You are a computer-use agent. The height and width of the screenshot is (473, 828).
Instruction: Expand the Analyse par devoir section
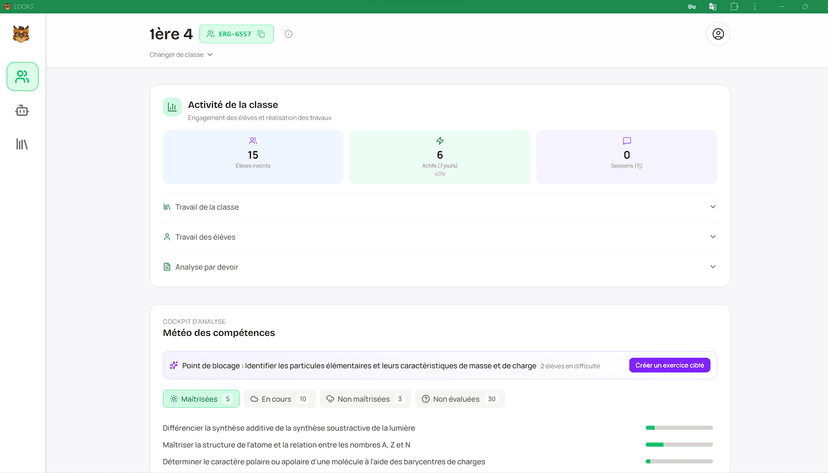coord(439,267)
